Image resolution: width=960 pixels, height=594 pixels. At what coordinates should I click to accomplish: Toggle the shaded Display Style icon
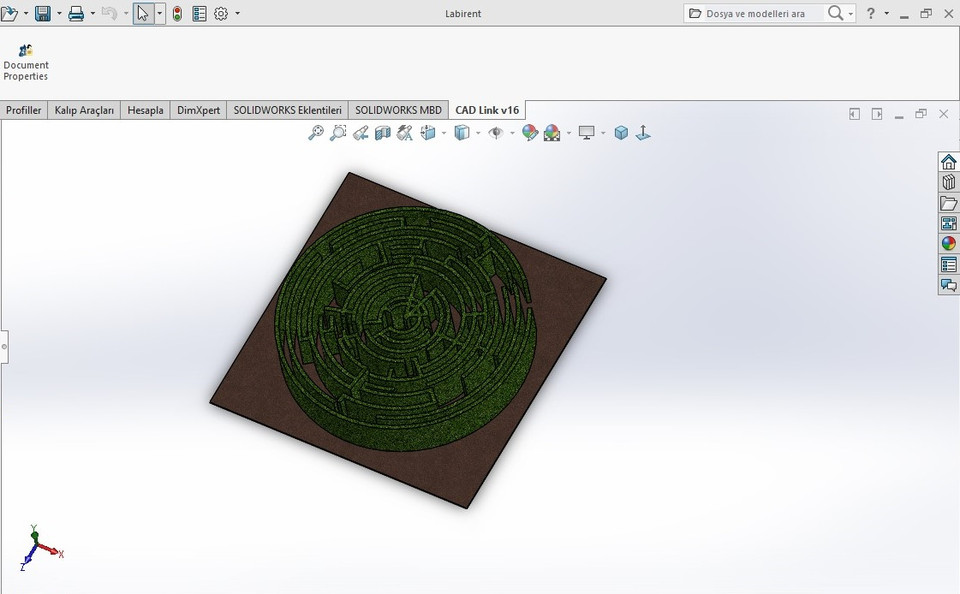pos(461,132)
